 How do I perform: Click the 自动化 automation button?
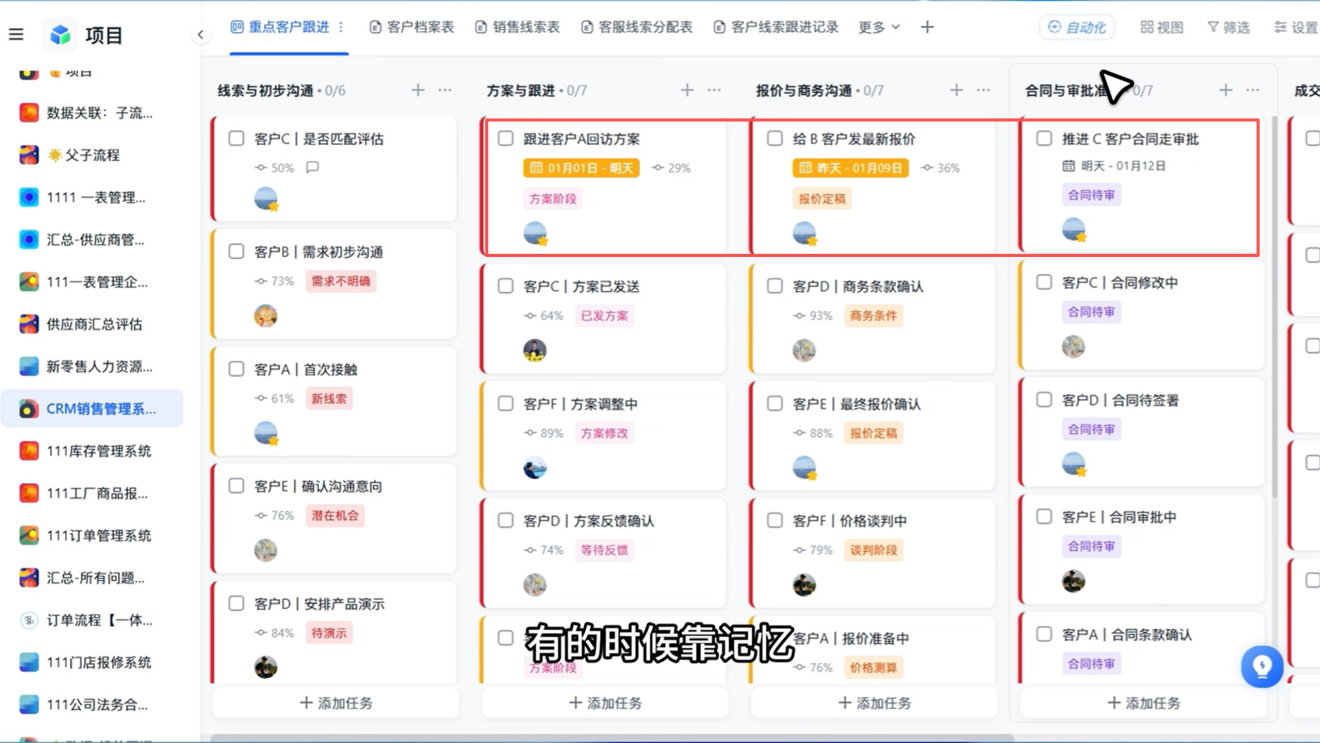coord(1077,28)
